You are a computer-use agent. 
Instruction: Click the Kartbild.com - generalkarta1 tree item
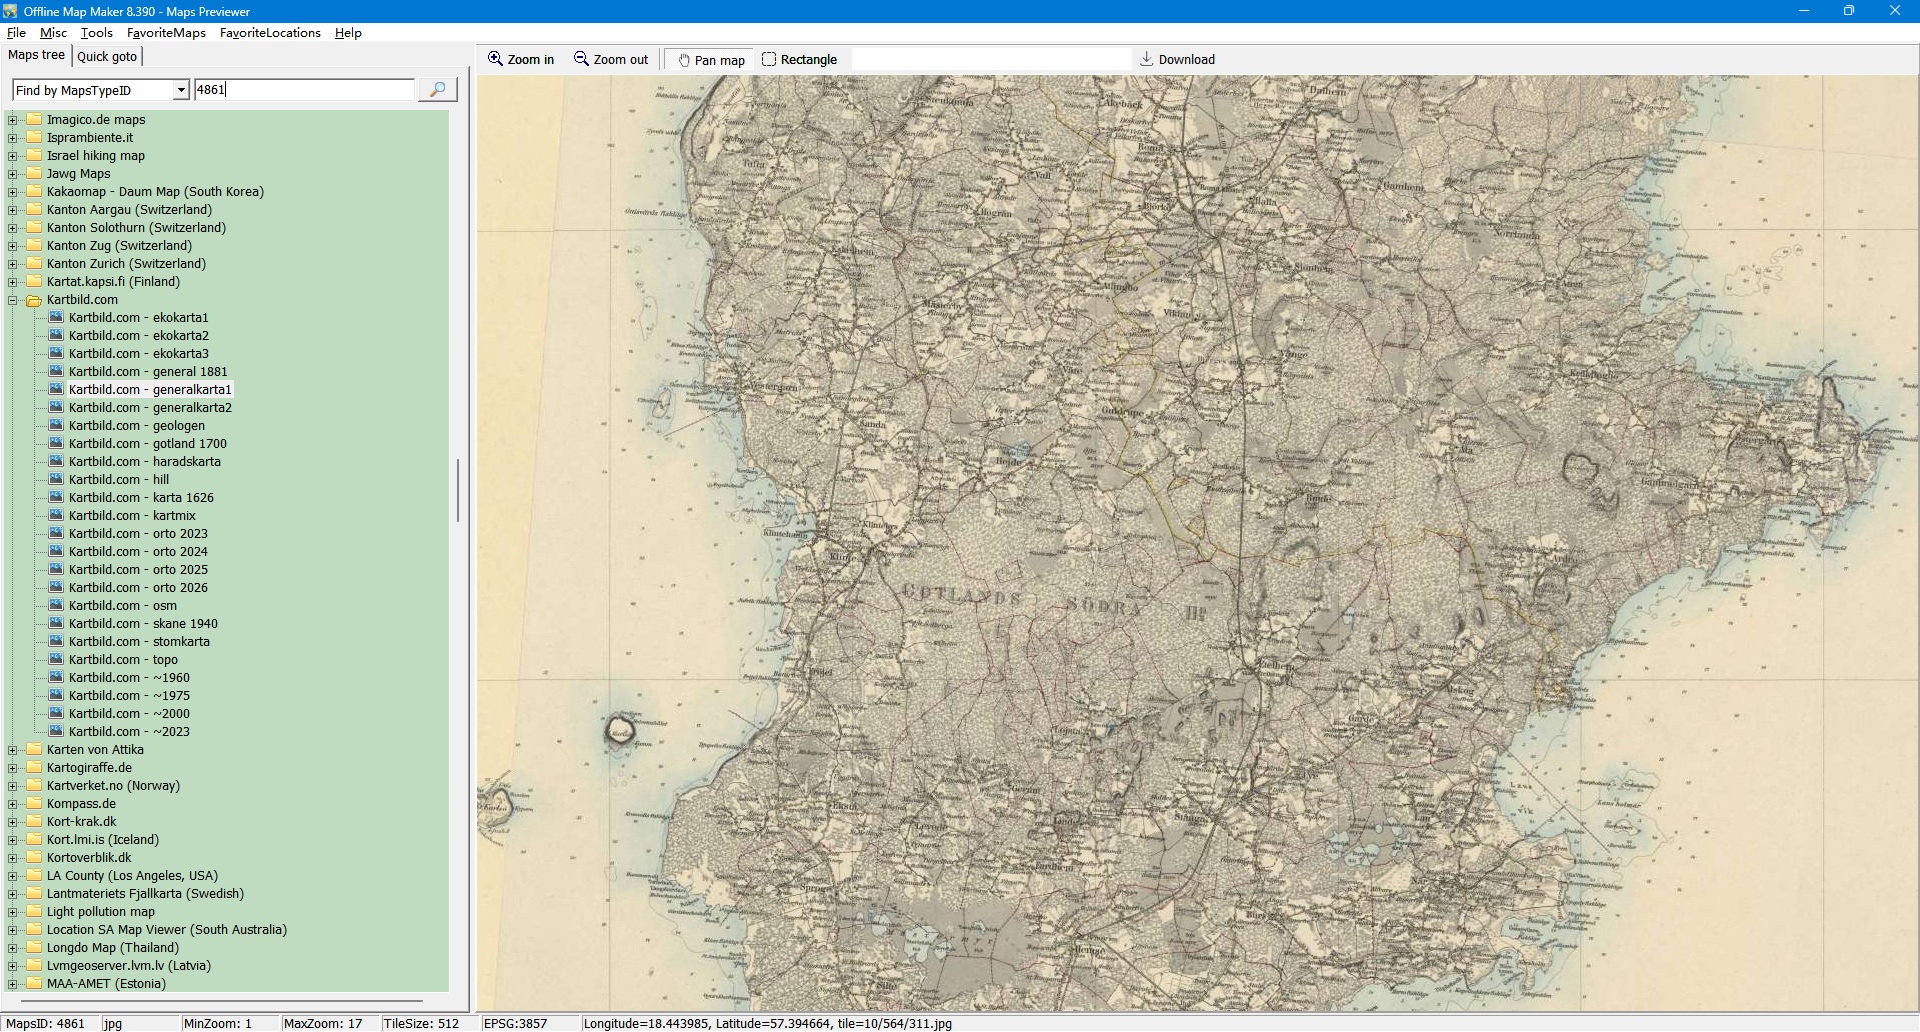point(150,390)
